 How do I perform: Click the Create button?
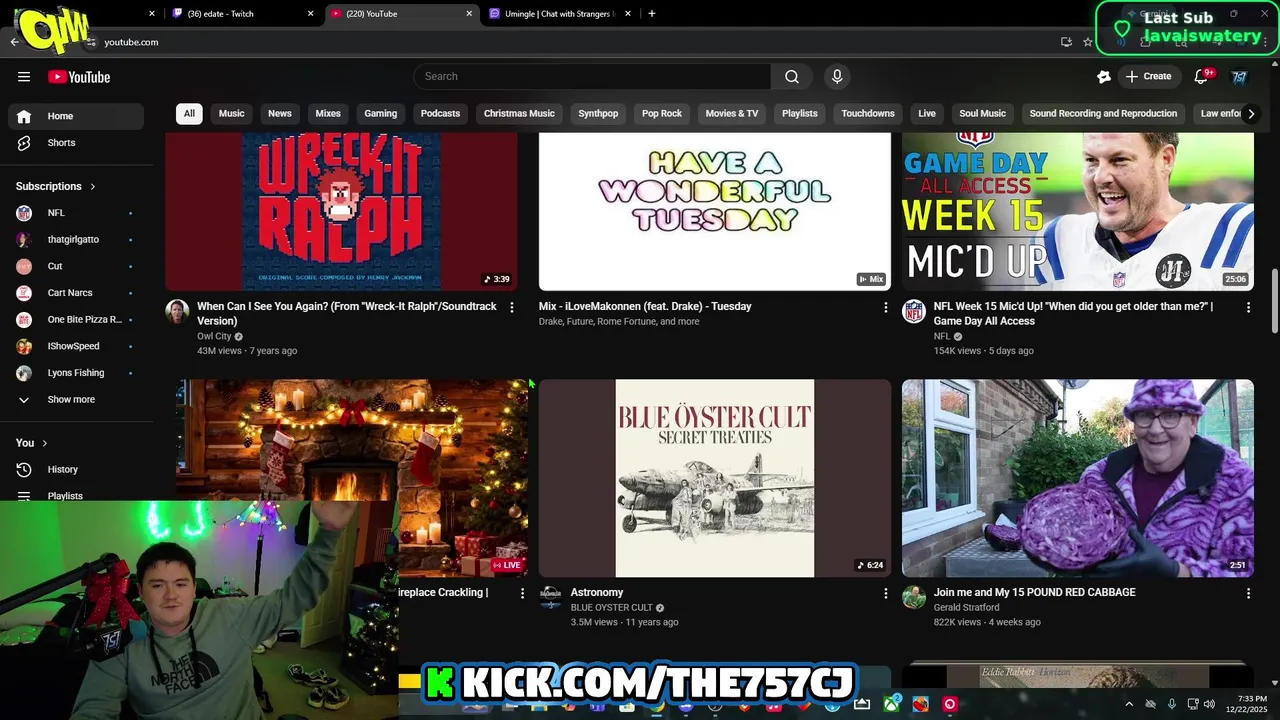click(x=1148, y=77)
